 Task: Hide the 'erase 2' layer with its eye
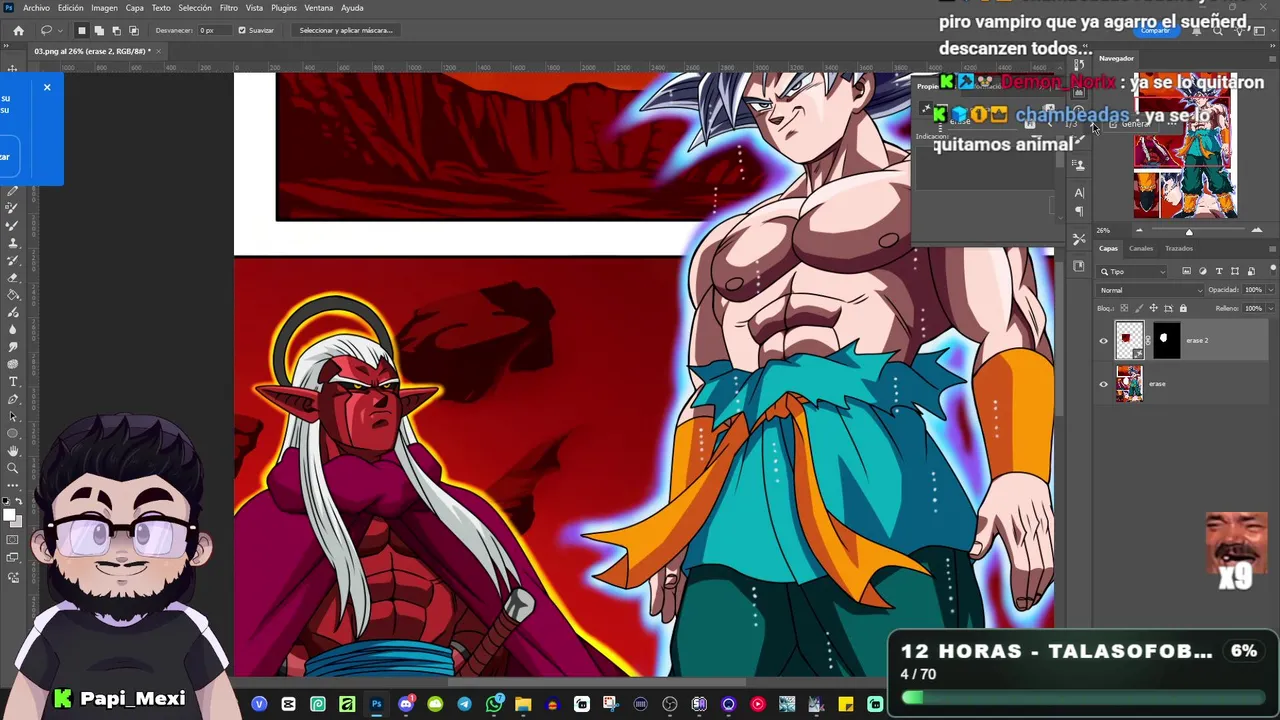(1104, 341)
